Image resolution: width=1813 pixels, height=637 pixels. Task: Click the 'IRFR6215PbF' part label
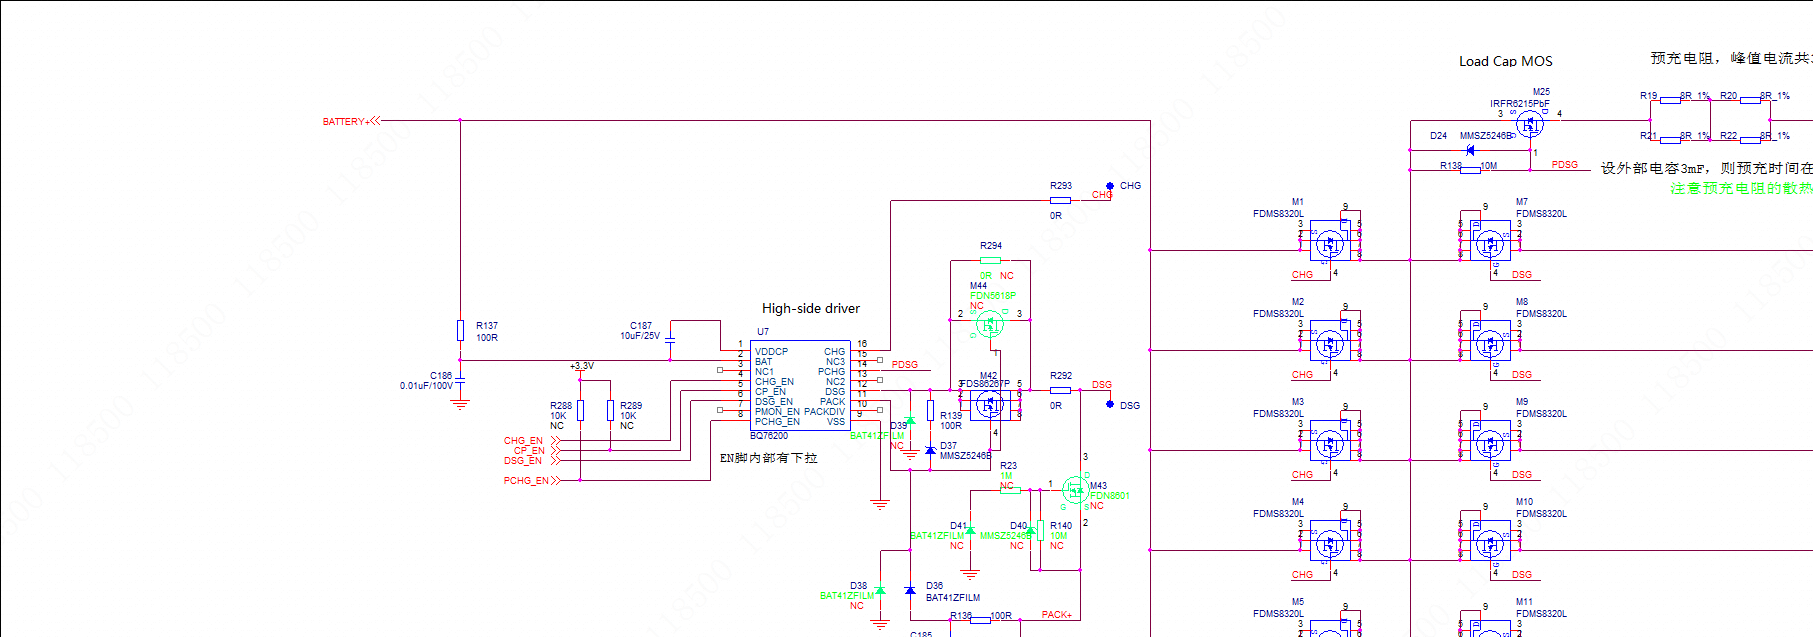[1520, 103]
